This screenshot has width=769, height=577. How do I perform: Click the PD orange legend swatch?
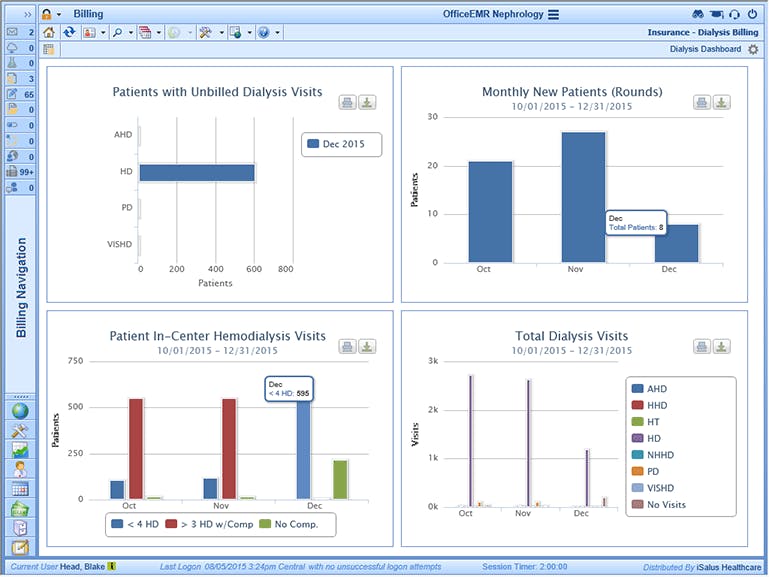coord(638,471)
